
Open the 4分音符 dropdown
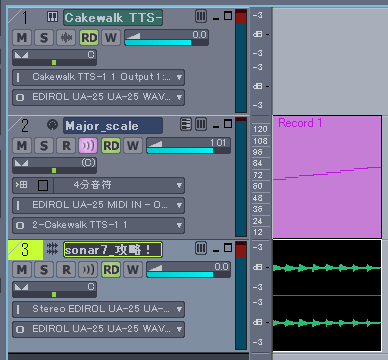[119, 185]
